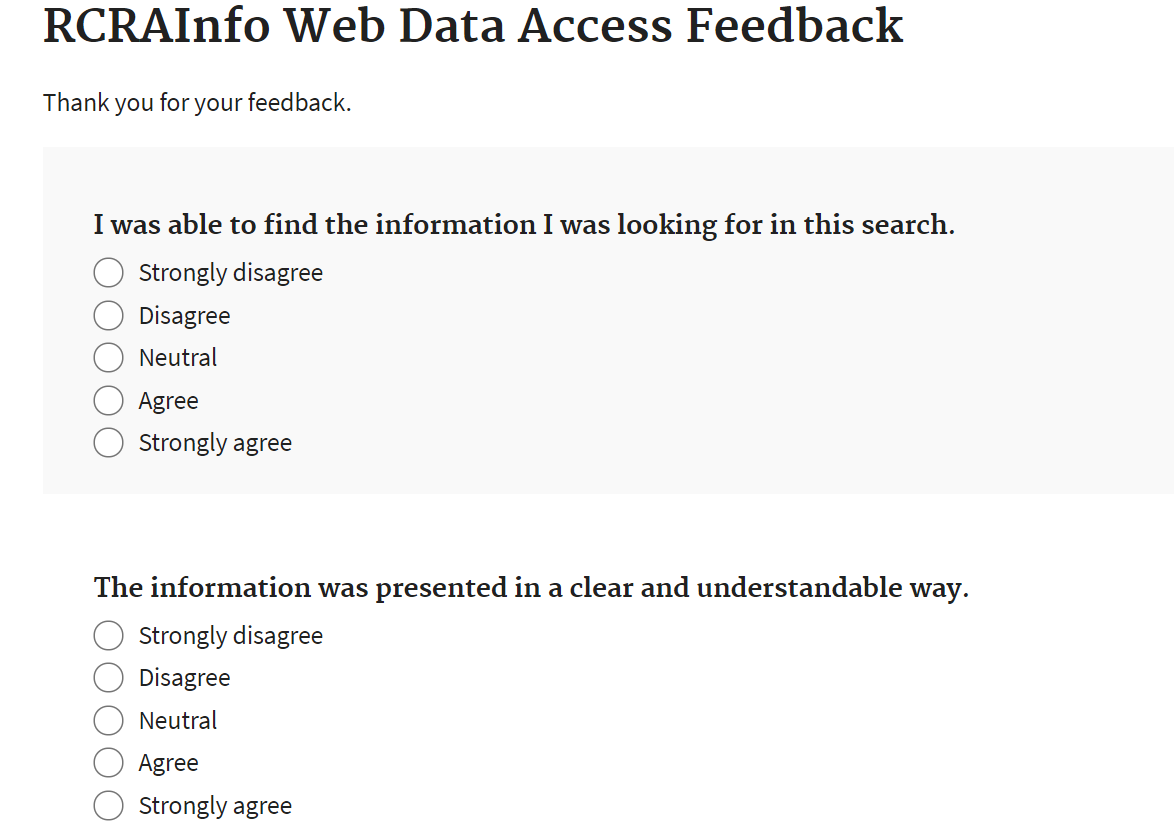Viewport: 1174px width, 835px height.
Task: Click the 'I was able to find the information' question text
Action: [524, 225]
